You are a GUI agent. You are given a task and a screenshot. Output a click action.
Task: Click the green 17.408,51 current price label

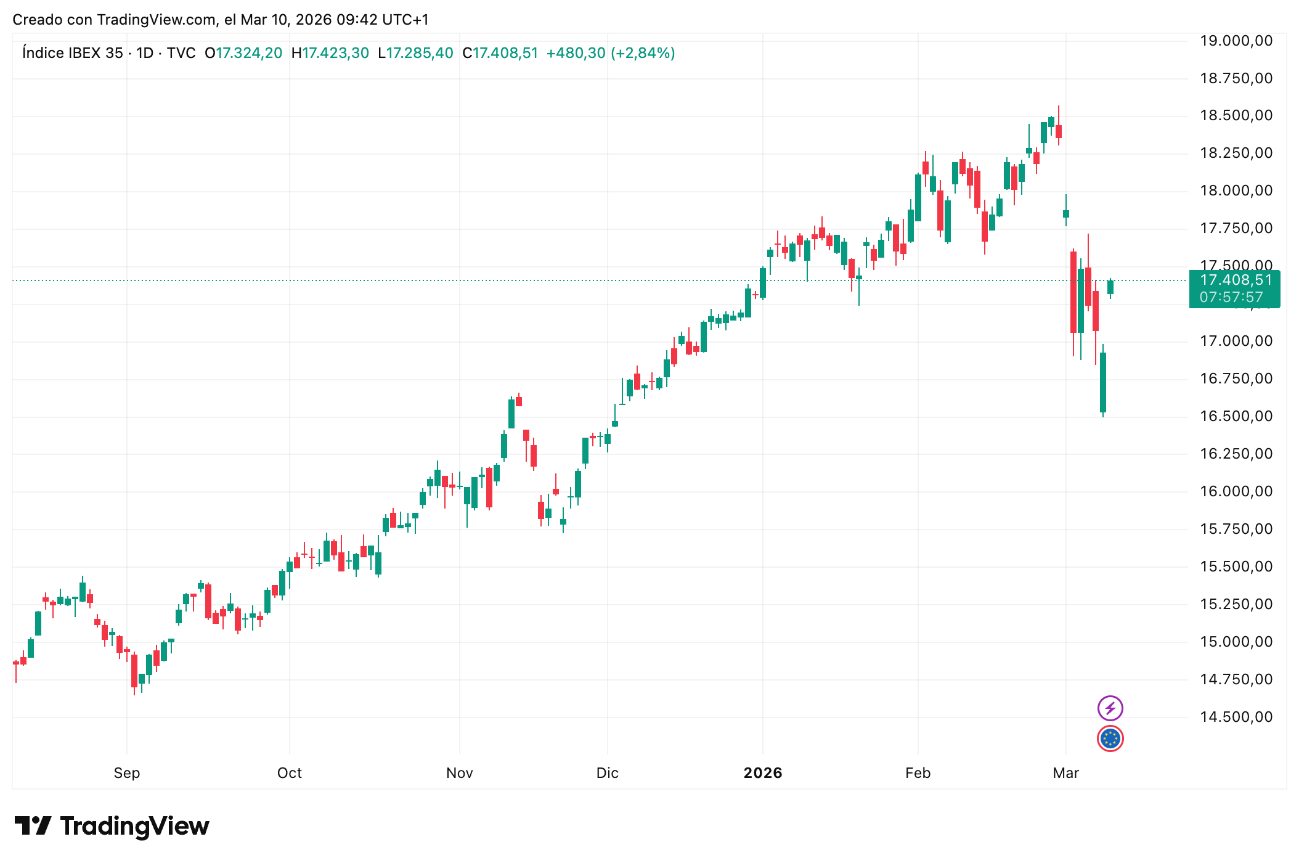coord(1236,280)
